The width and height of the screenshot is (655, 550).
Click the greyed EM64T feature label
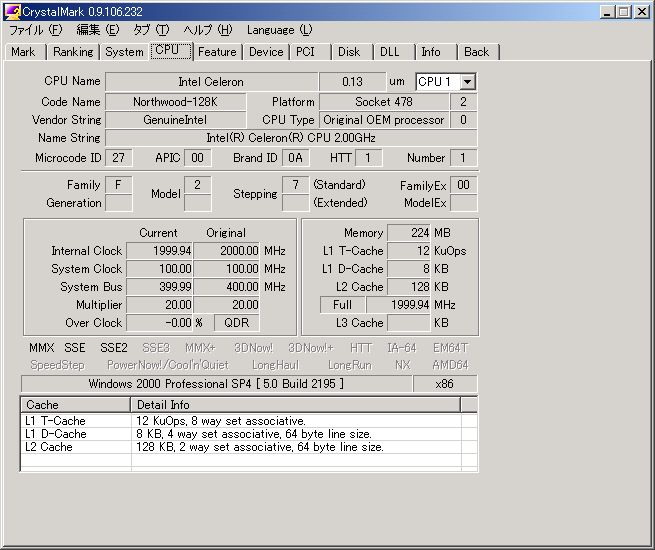coord(451,348)
